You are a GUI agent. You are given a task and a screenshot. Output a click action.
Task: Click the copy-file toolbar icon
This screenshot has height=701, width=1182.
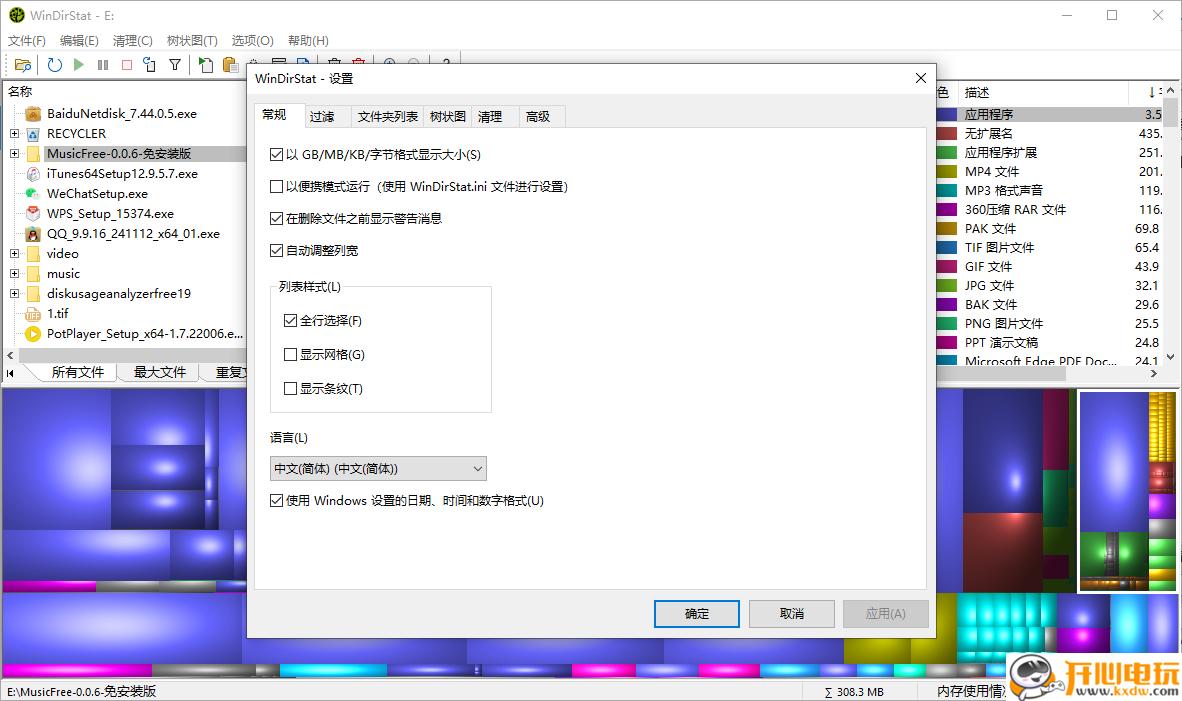[205, 64]
